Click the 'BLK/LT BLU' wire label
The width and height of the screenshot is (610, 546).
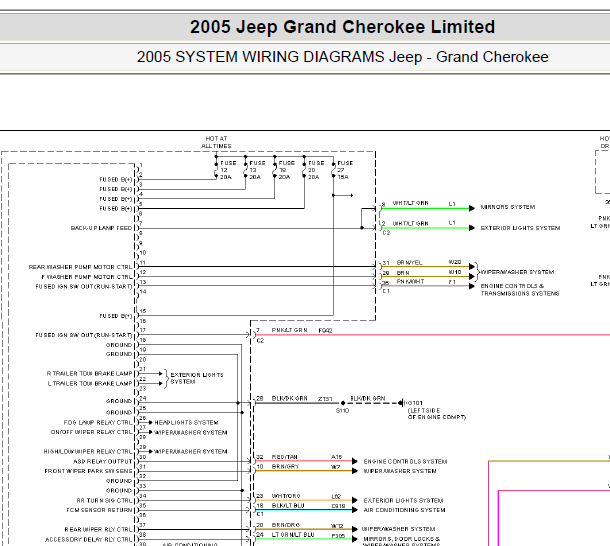tap(288, 506)
